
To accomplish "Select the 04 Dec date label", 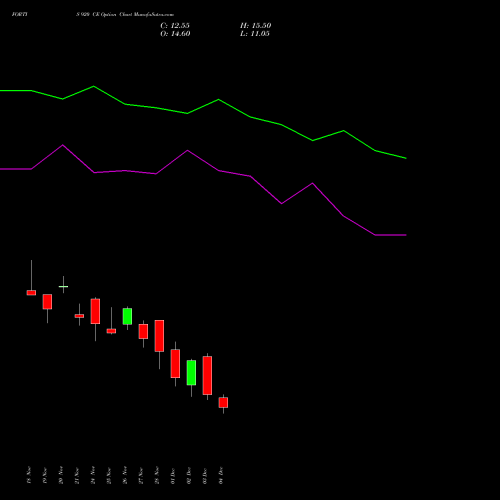I will tap(221, 475).
